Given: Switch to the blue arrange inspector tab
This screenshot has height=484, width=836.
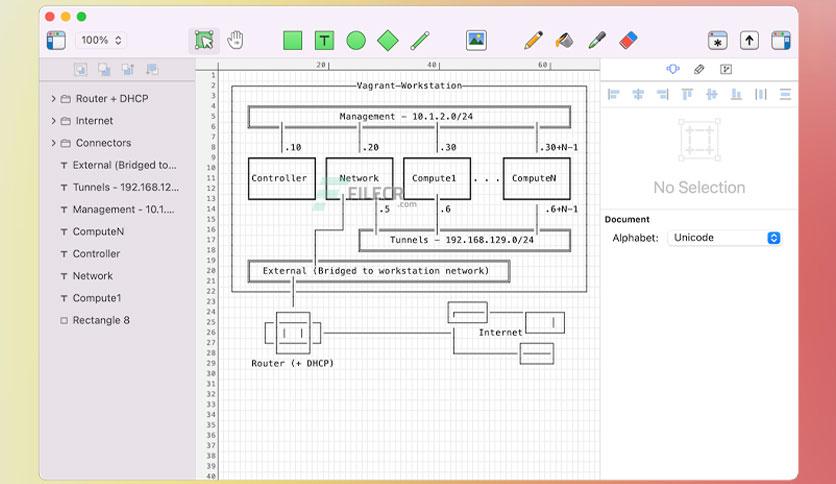Looking at the screenshot, I should [673, 69].
